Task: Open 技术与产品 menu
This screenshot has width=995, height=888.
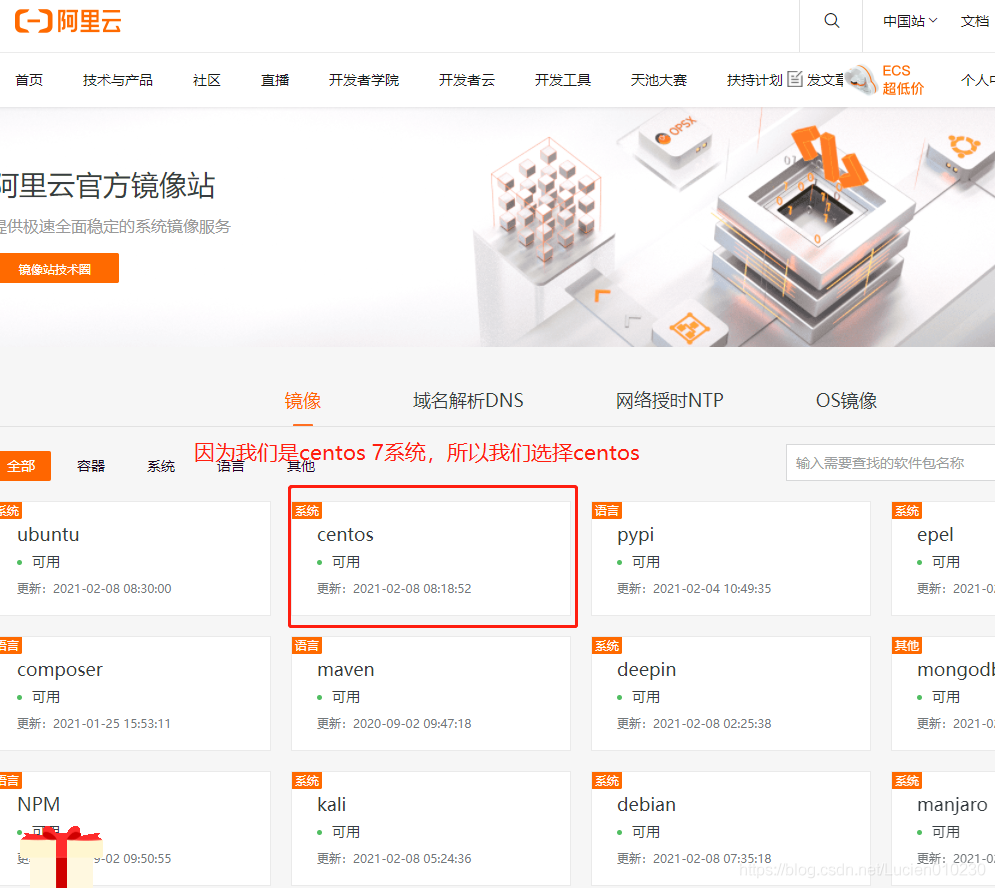Action: tap(118, 80)
